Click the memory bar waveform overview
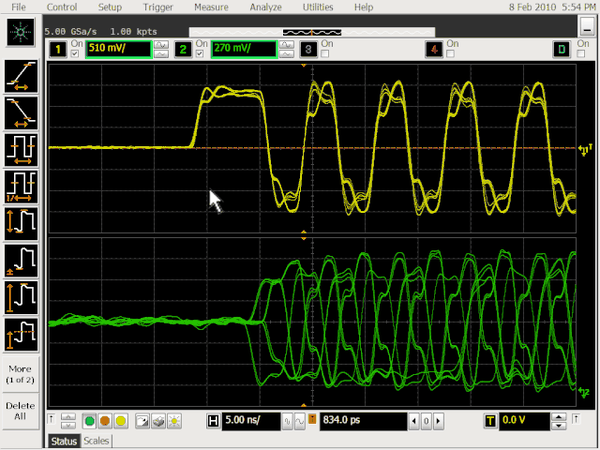 click(x=312, y=32)
